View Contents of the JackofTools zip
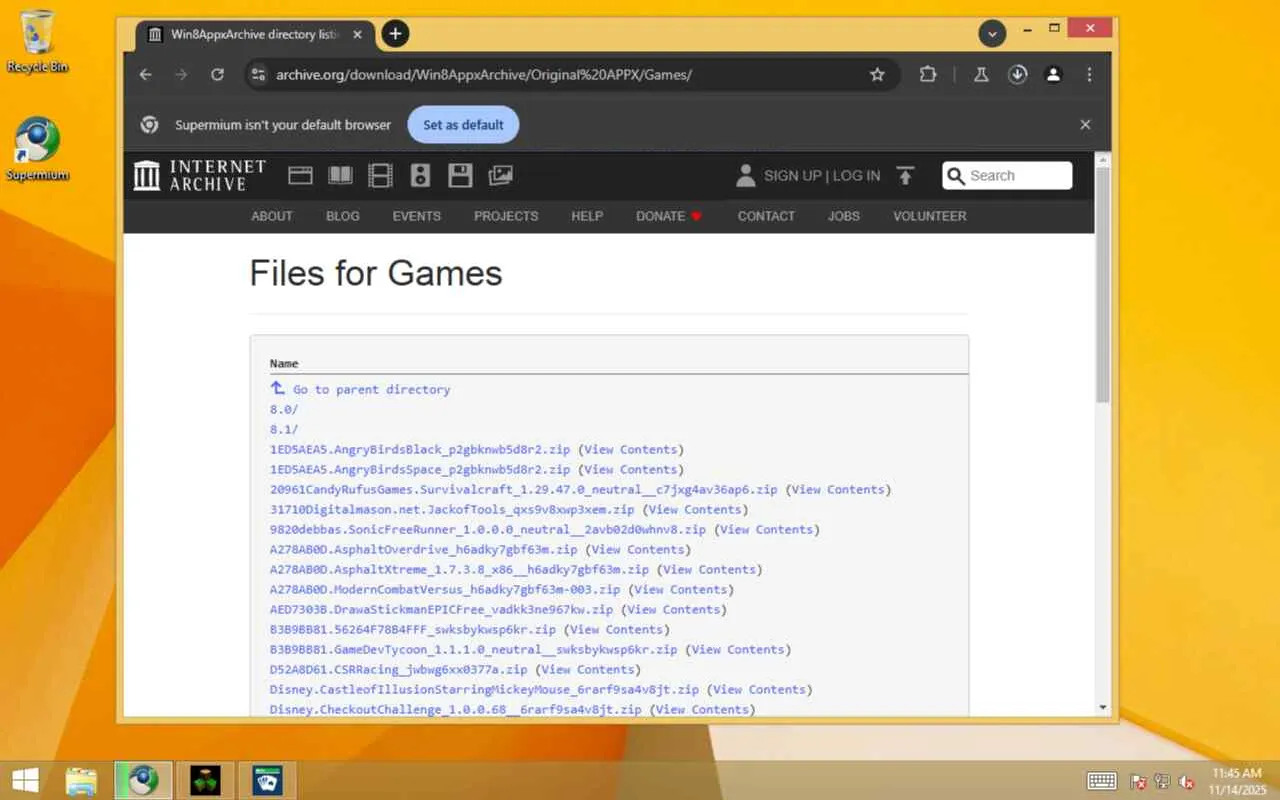Viewport: 1280px width, 800px height. (695, 509)
